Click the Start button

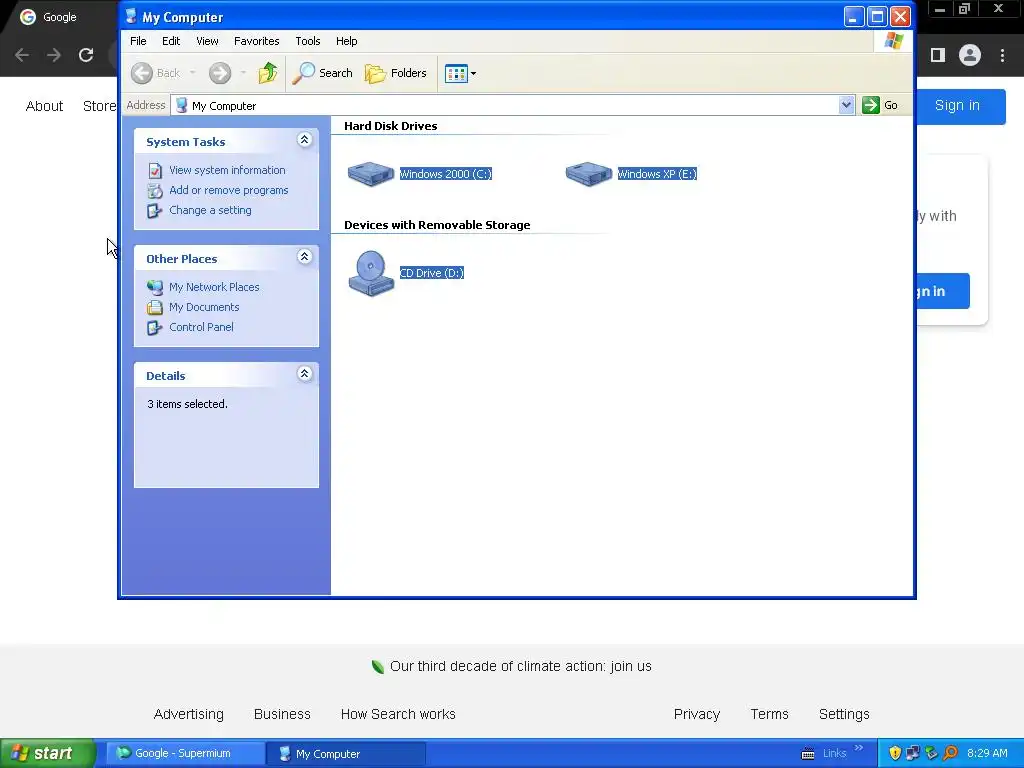click(48, 754)
